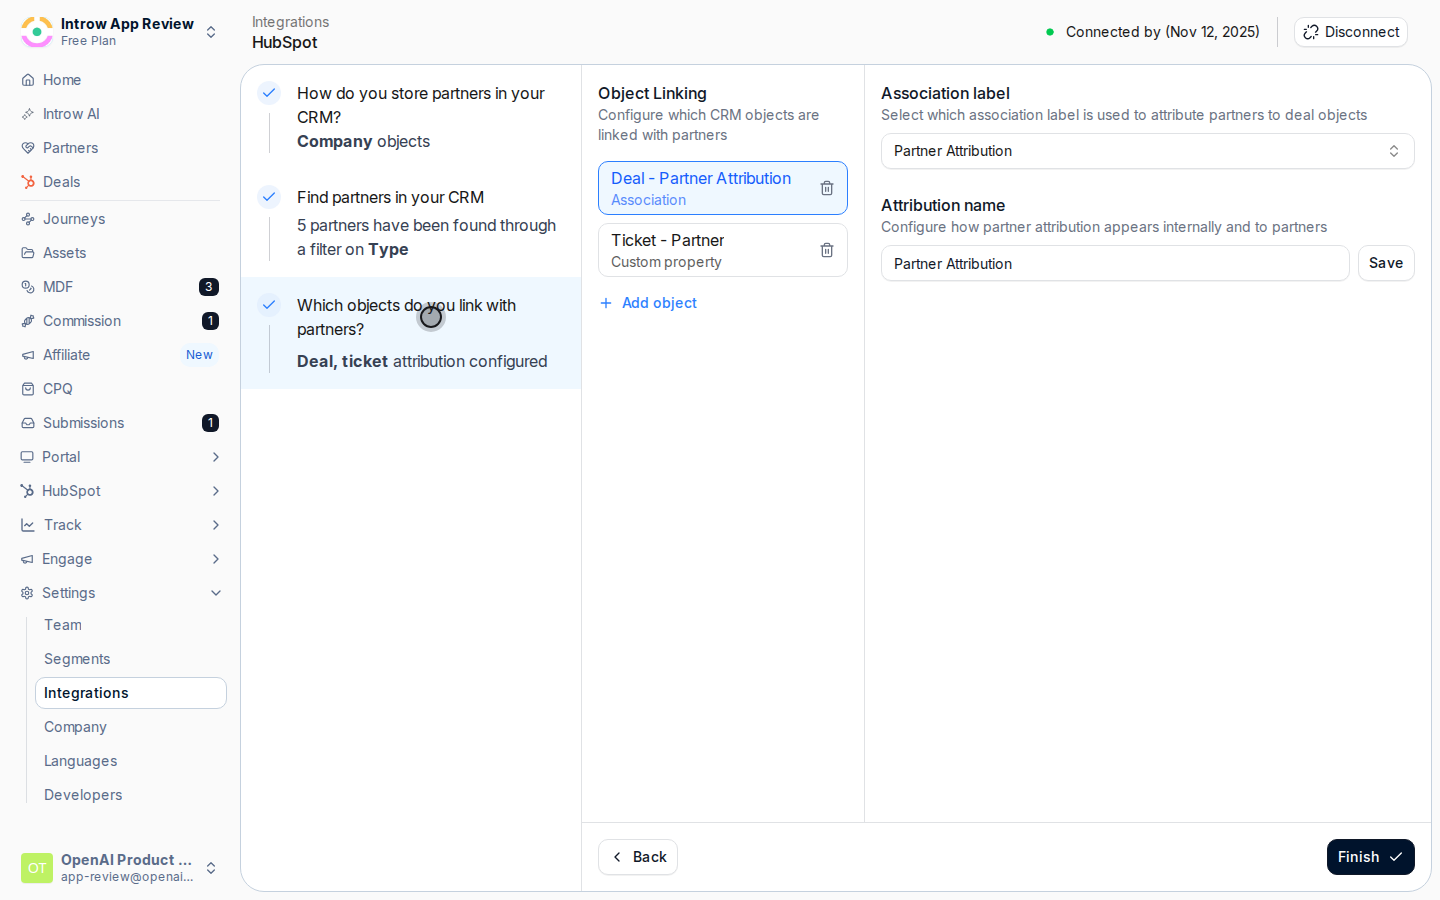Expand the Track menu chevron
This screenshot has height=900, width=1440.
pyautogui.click(x=216, y=525)
